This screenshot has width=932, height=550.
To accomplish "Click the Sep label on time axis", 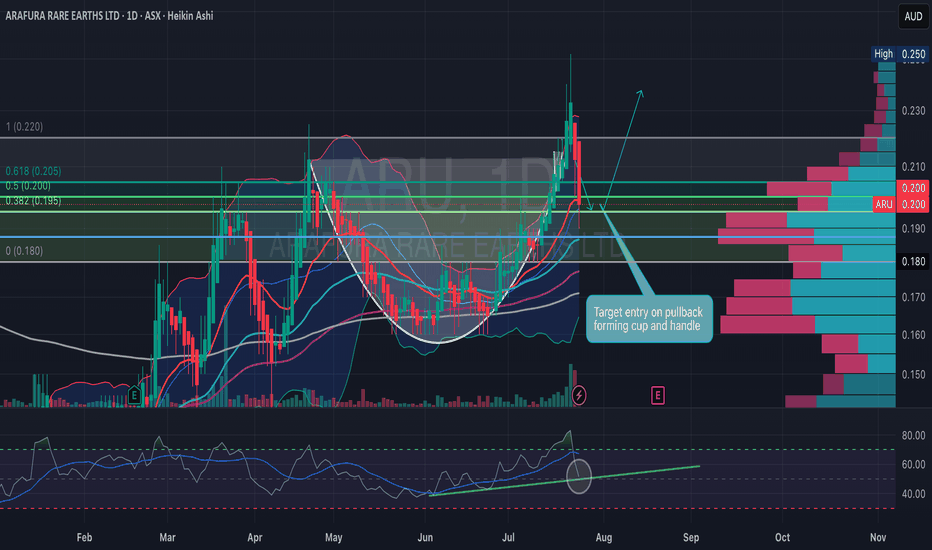I will click(x=691, y=538).
